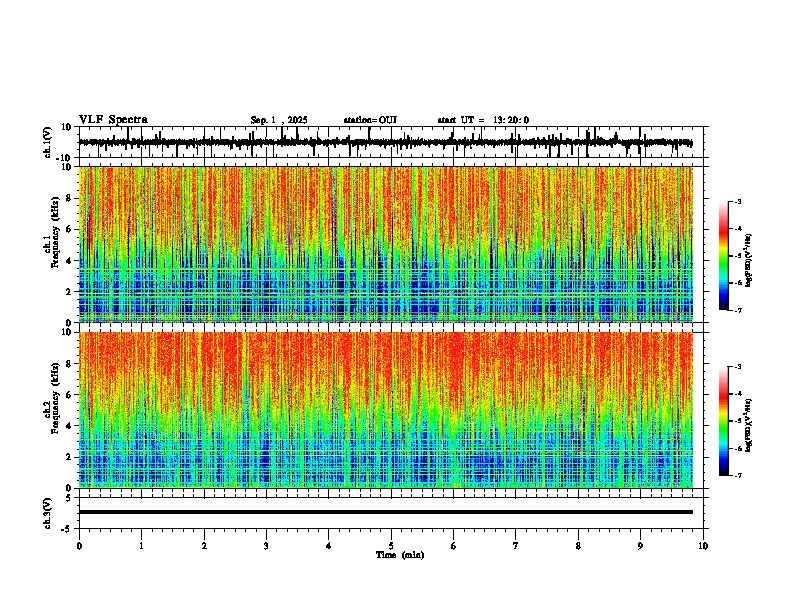This screenshot has width=792, height=612.
Task: Click the time axis tick label "6"
Action: coord(454,546)
